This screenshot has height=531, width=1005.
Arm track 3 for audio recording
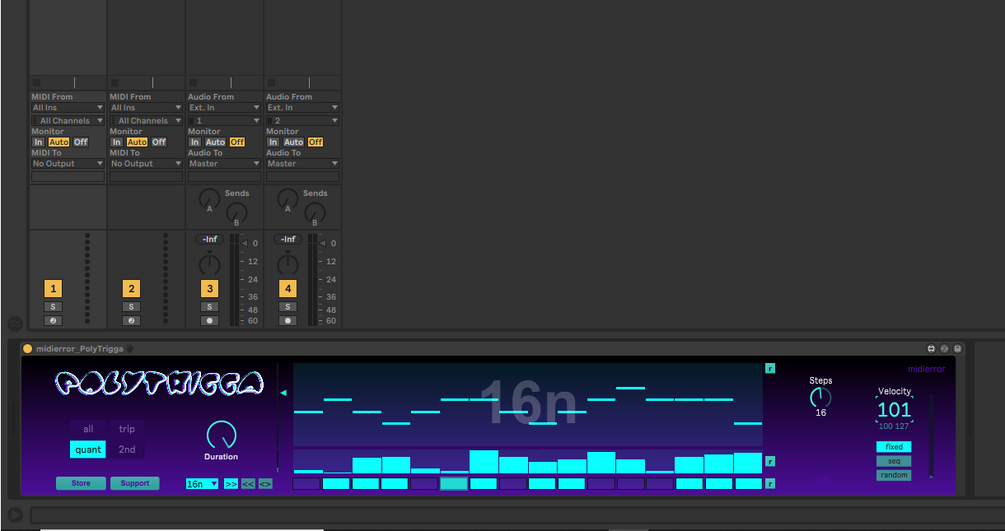click(x=210, y=321)
